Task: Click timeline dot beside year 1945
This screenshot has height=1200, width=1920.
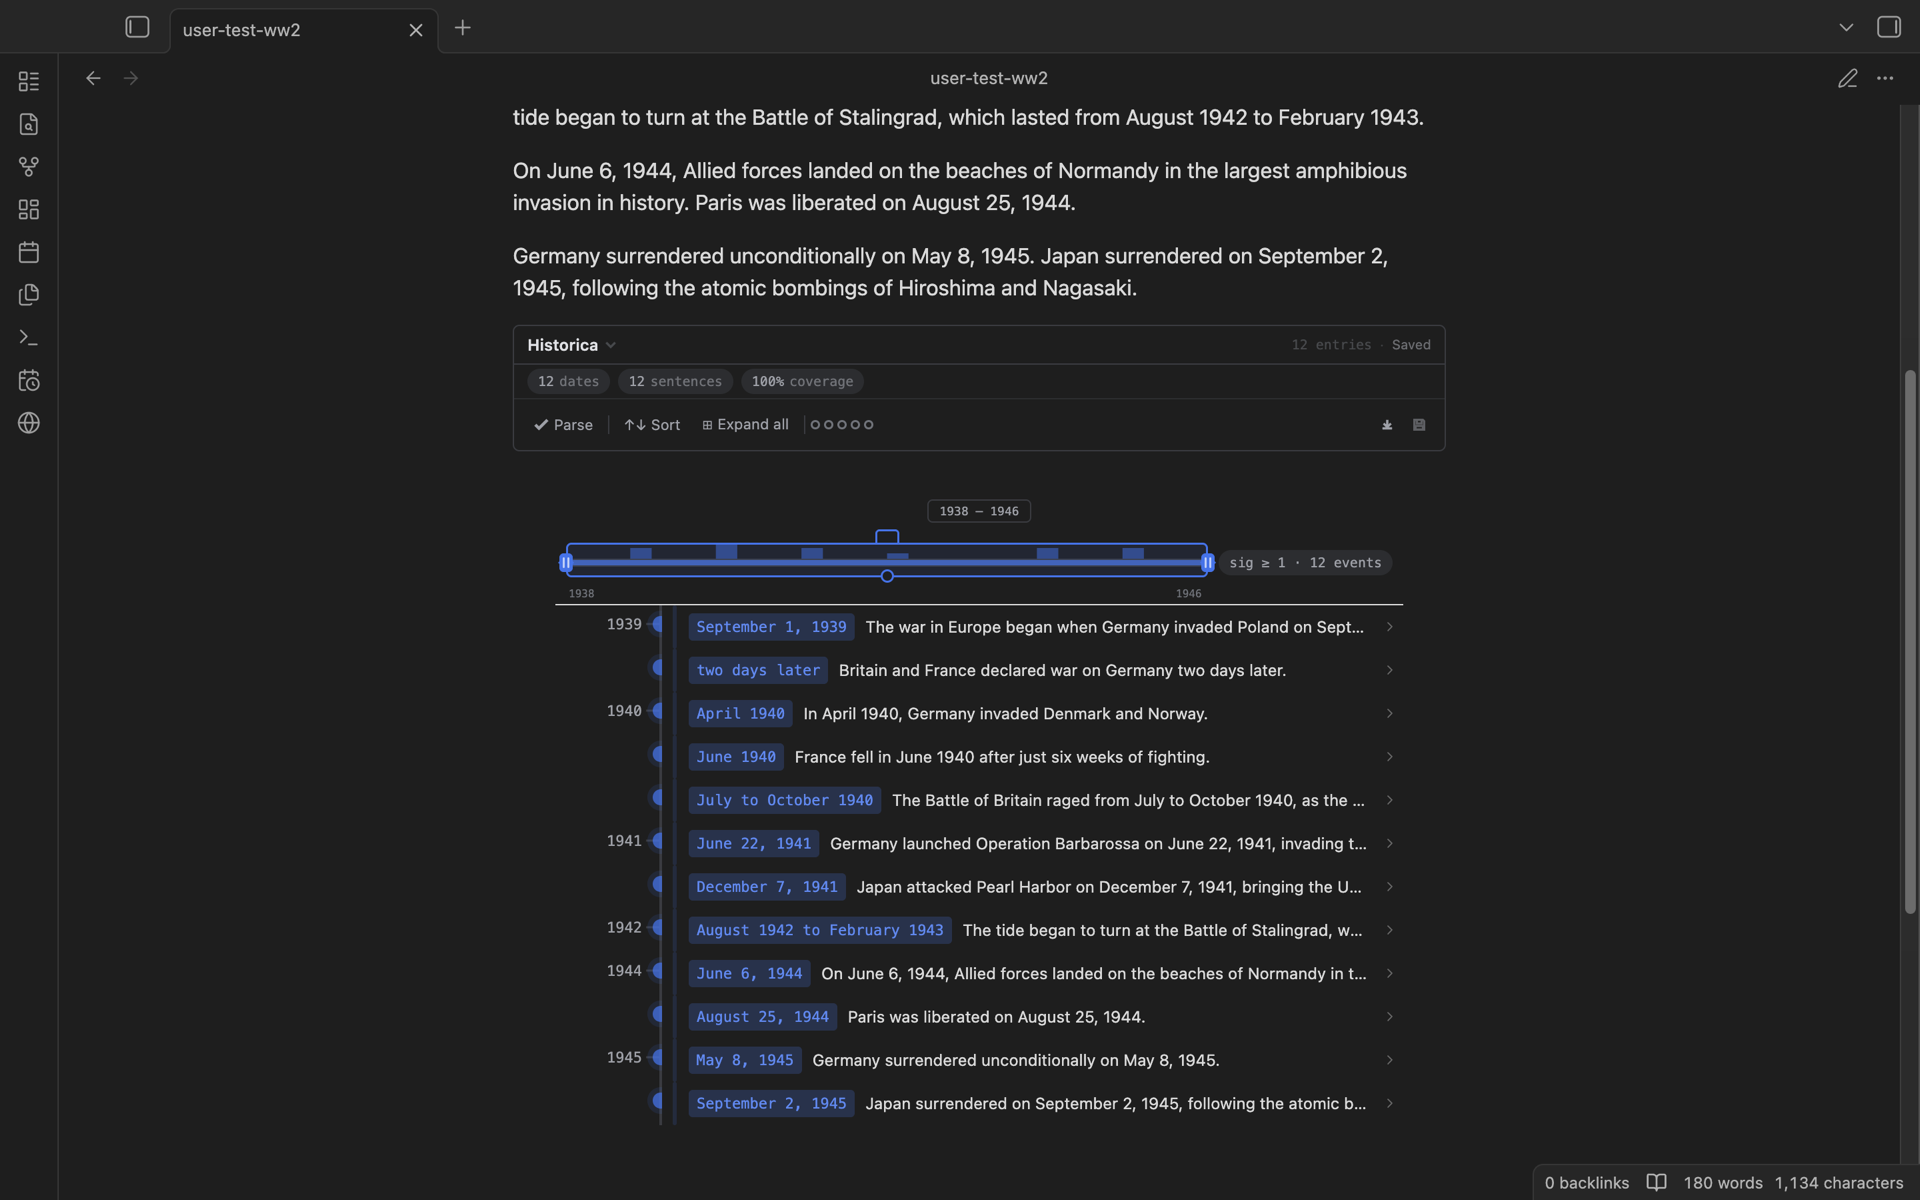Action: pos(658,1058)
